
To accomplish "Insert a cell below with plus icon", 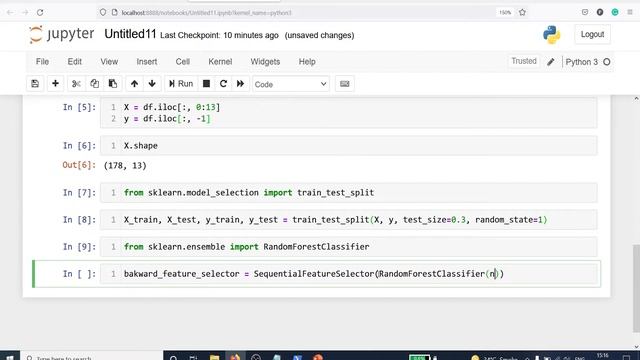I will pyautogui.click(x=55, y=84).
